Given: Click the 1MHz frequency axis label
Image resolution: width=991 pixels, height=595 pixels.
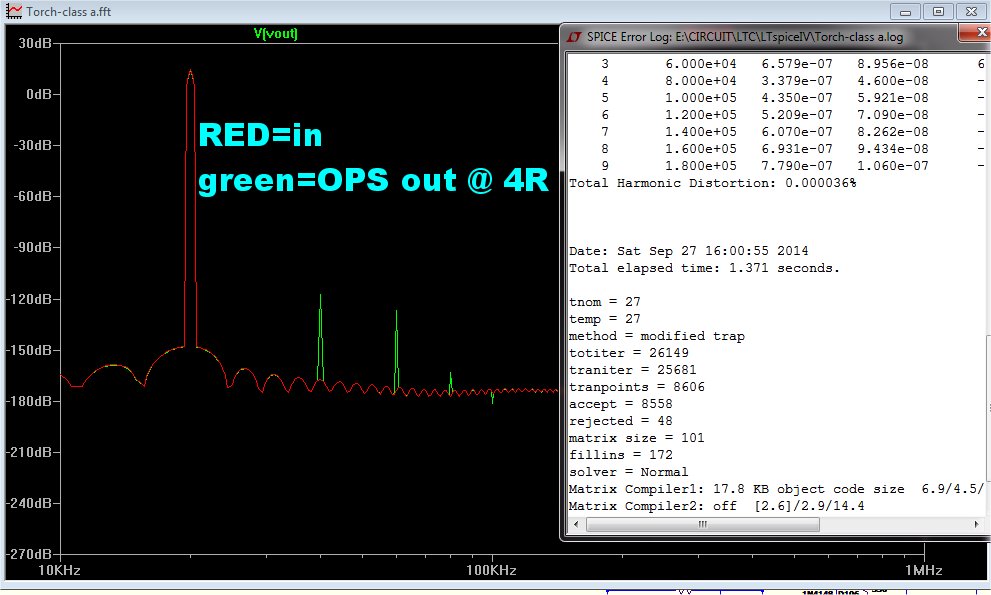Looking at the screenshot, I should 923,570.
